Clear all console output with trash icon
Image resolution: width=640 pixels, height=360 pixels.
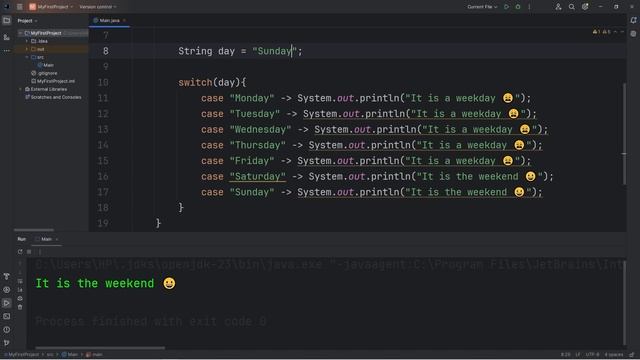point(20,307)
